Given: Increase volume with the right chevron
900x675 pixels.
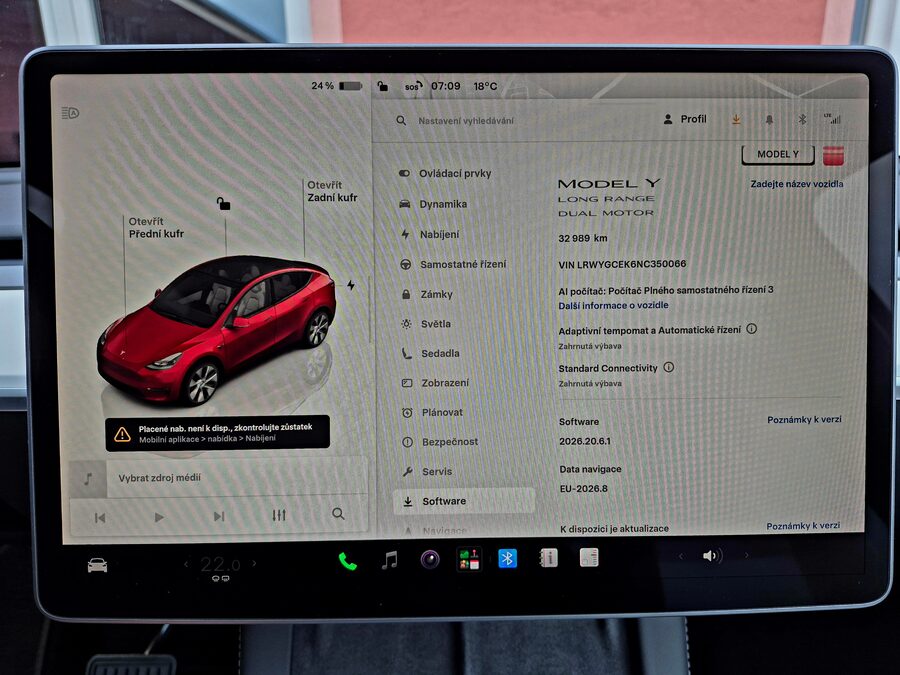Looking at the screenshot, I should pyautogui.click(x=746, y=555).
